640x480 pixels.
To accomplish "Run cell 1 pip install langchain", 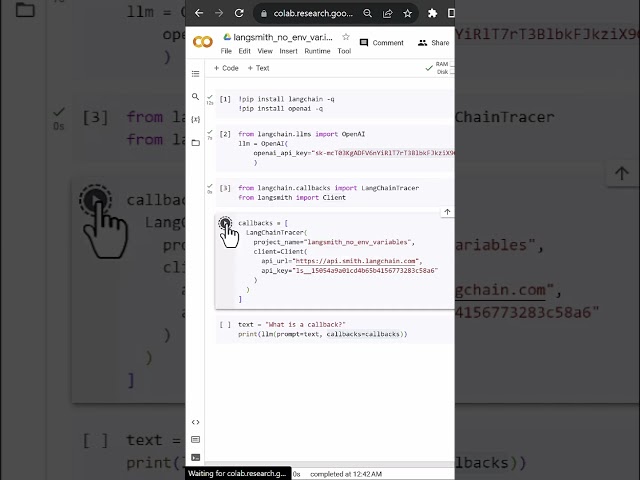I will point(225,99).
